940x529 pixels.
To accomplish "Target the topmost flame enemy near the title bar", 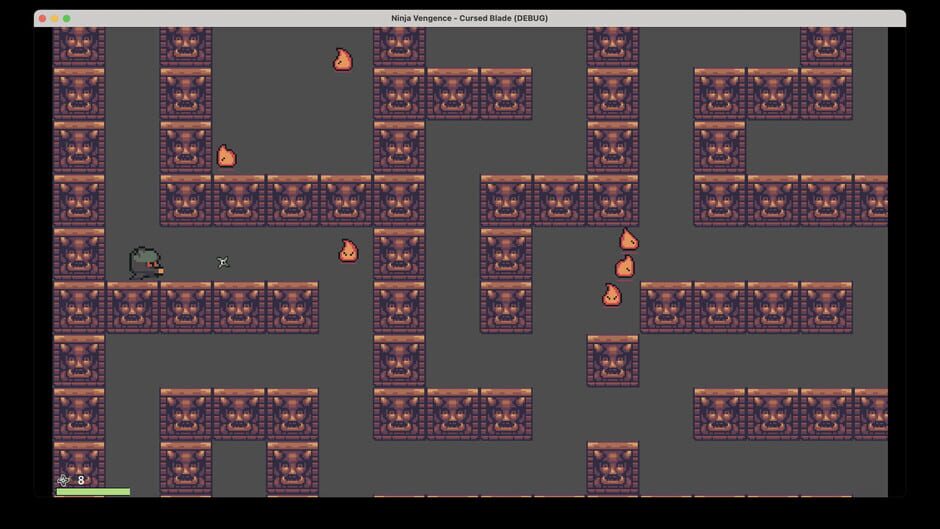I will click(343, 60).
